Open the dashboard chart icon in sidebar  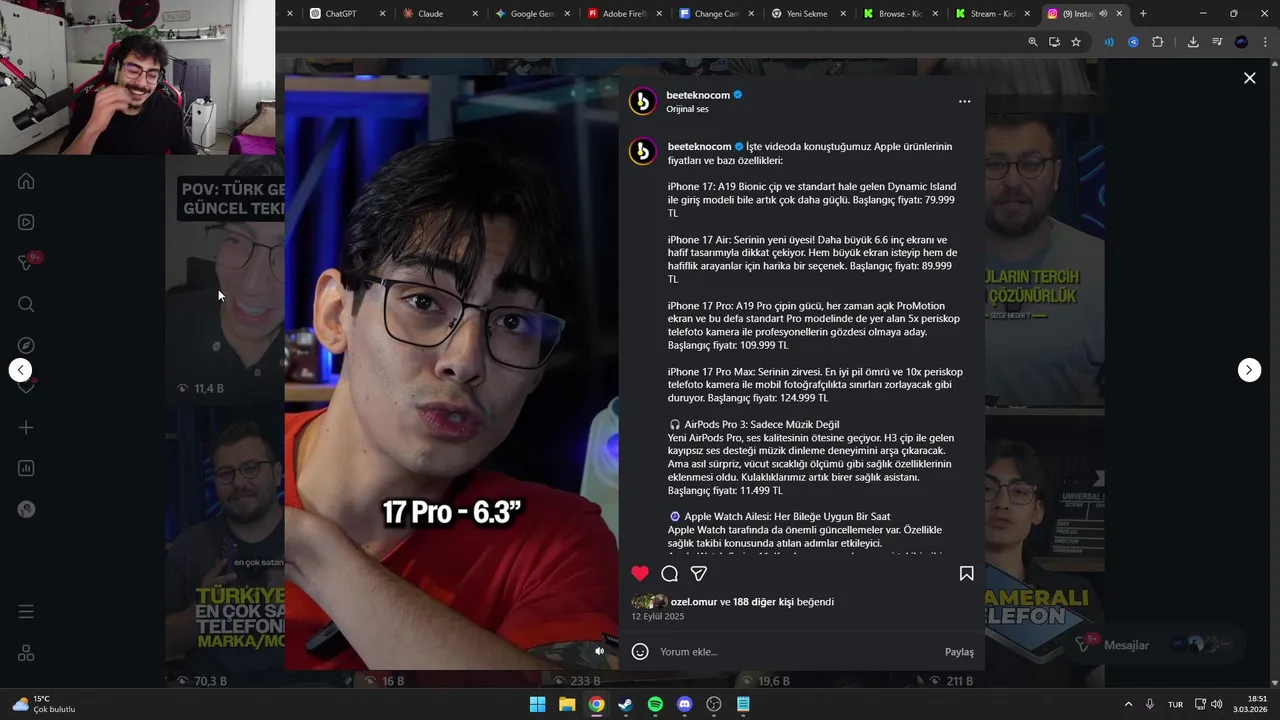pos(26,468)
